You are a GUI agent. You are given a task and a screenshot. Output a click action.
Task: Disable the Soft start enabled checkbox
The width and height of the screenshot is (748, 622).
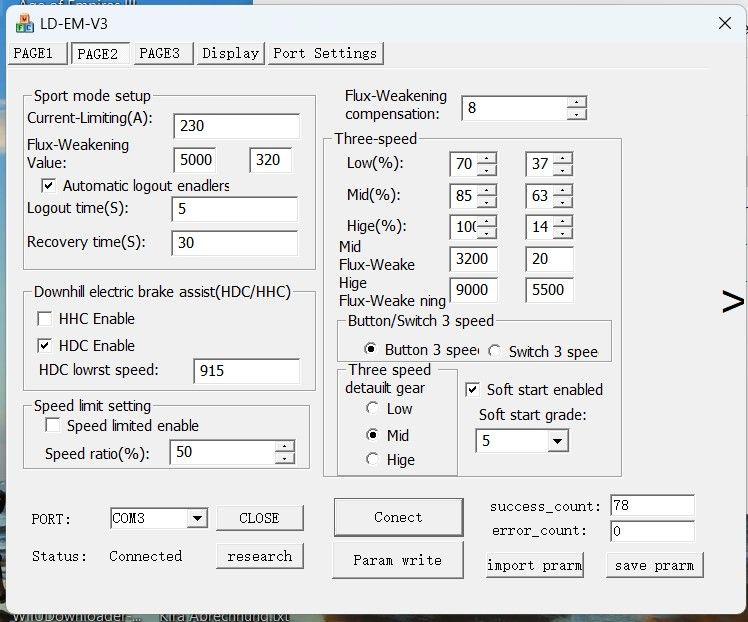(x=473, y=390)
